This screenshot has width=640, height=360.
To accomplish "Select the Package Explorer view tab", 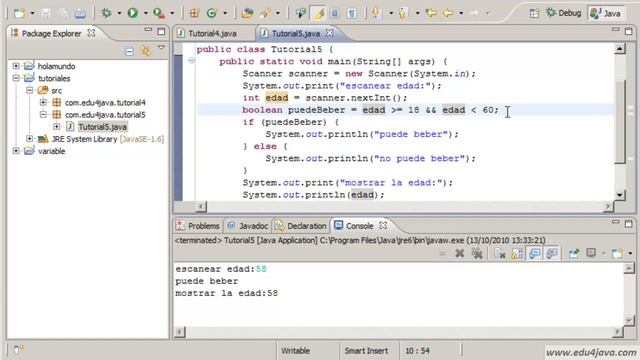I will (x=51, y=33).
